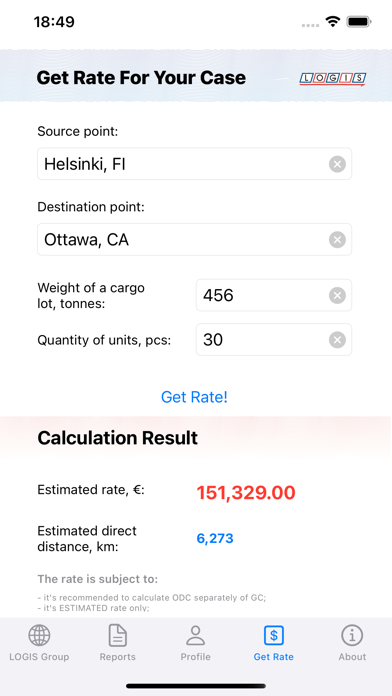Tap the estimated rate 151,329.00 value
The height and width of the screenshot is (696, 392).
pyautogui.click(x=246, y=493)
